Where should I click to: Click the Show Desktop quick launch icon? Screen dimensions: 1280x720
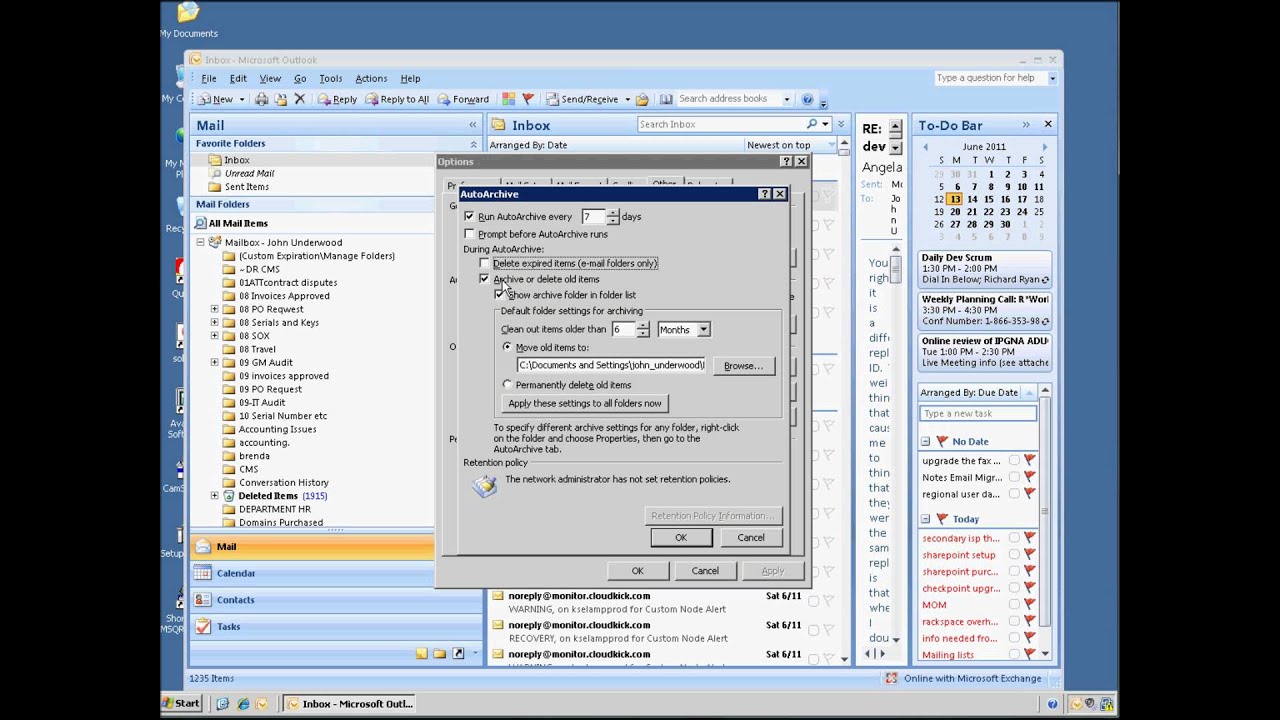point(223,704)
